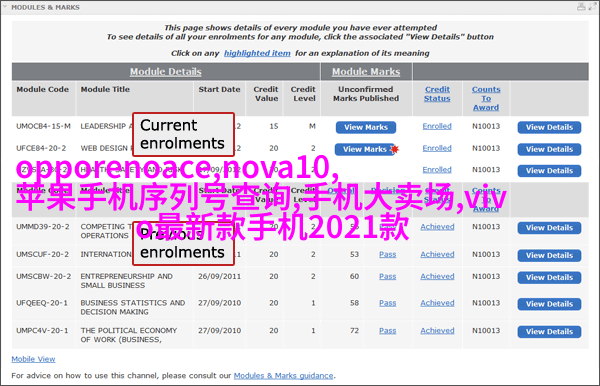The image size is (600, 386).
Task: Click View Marks for UMOCB4-15-M
Action: click(x=366, y=127)
